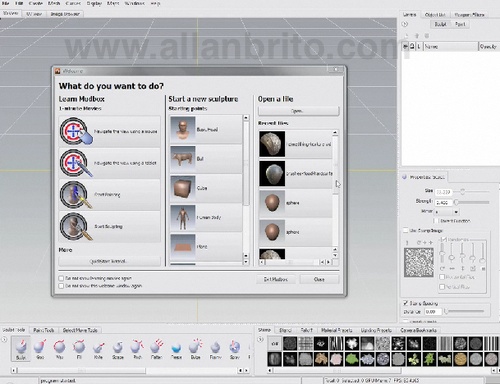The image size is (500, 384).
Task: Choose the Human Body starting point
Action: click(206, 217)
